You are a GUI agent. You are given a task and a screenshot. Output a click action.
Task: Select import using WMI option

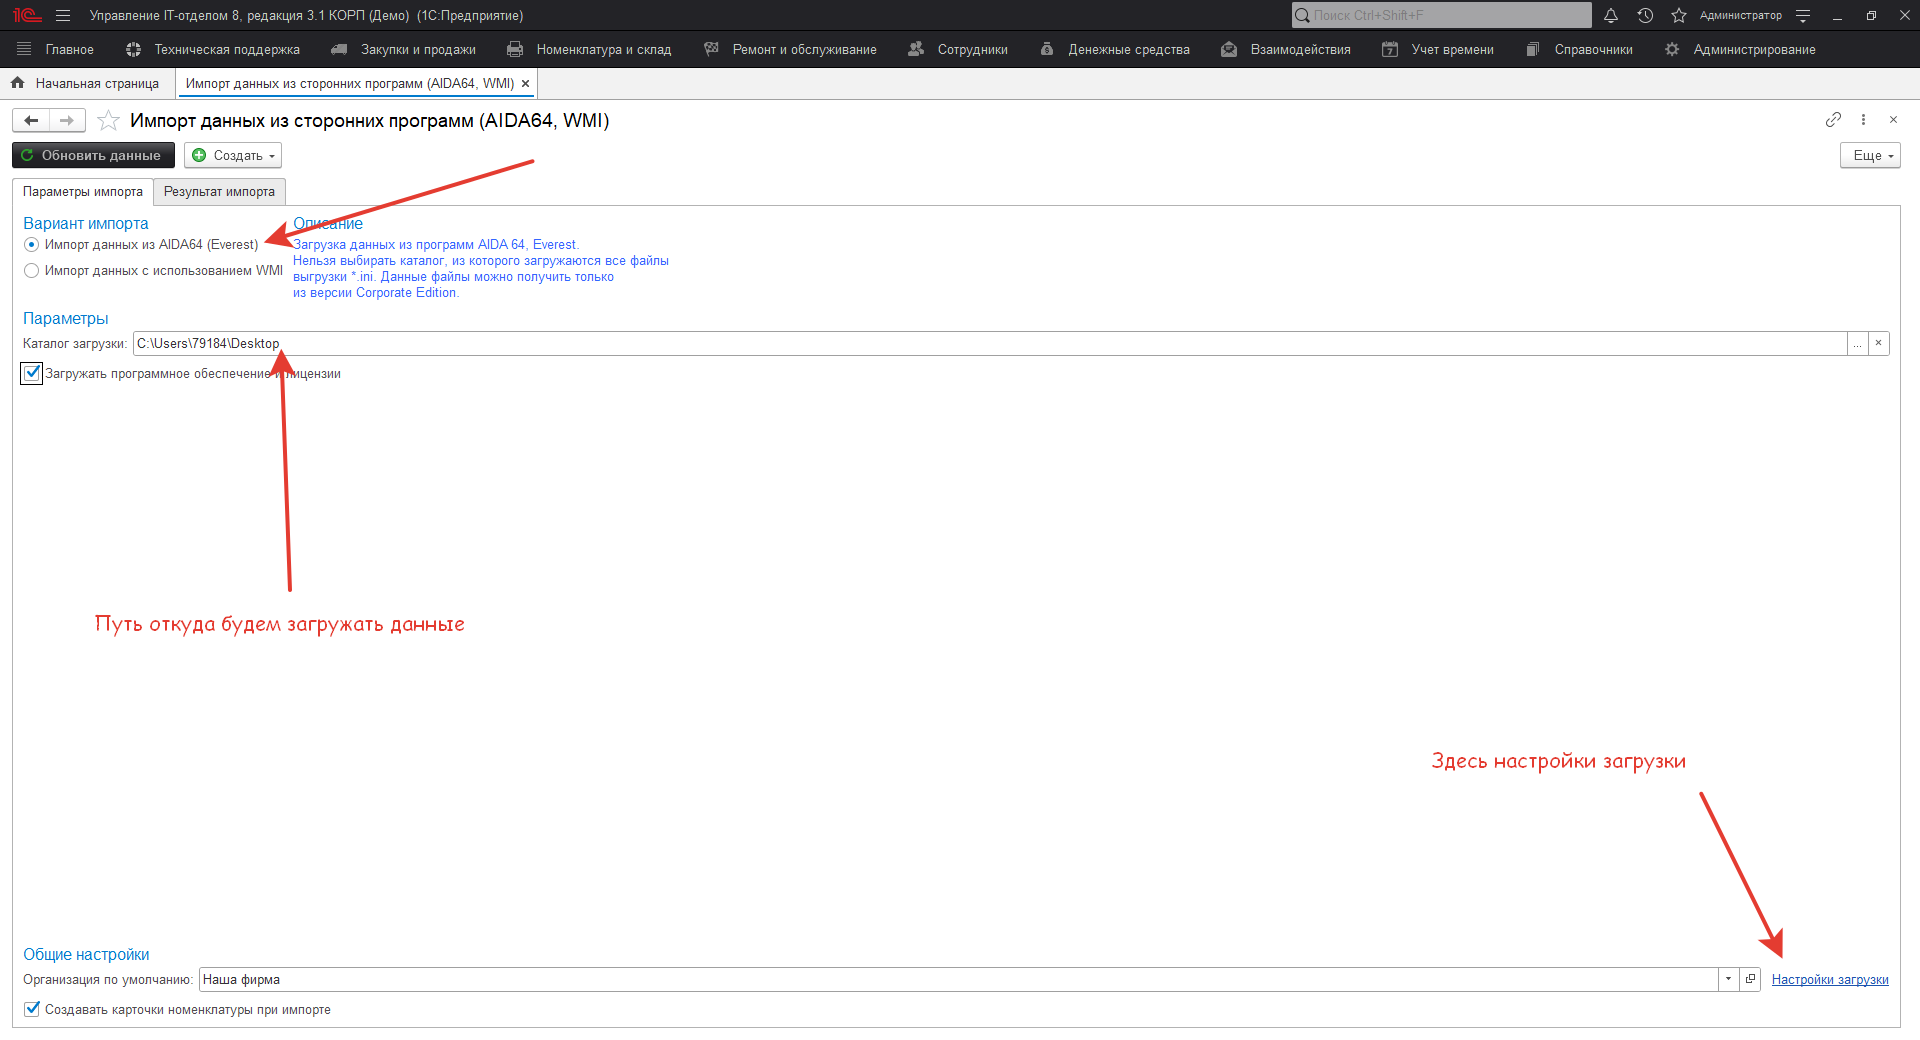[x=32, y=271]
